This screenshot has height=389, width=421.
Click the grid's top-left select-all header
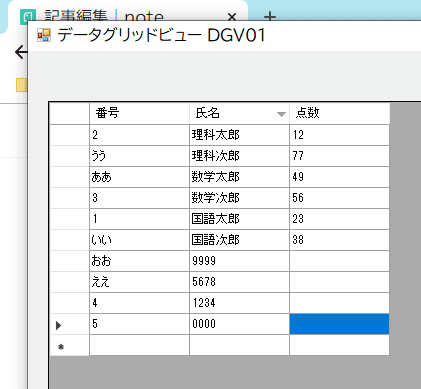coord(69,114)
